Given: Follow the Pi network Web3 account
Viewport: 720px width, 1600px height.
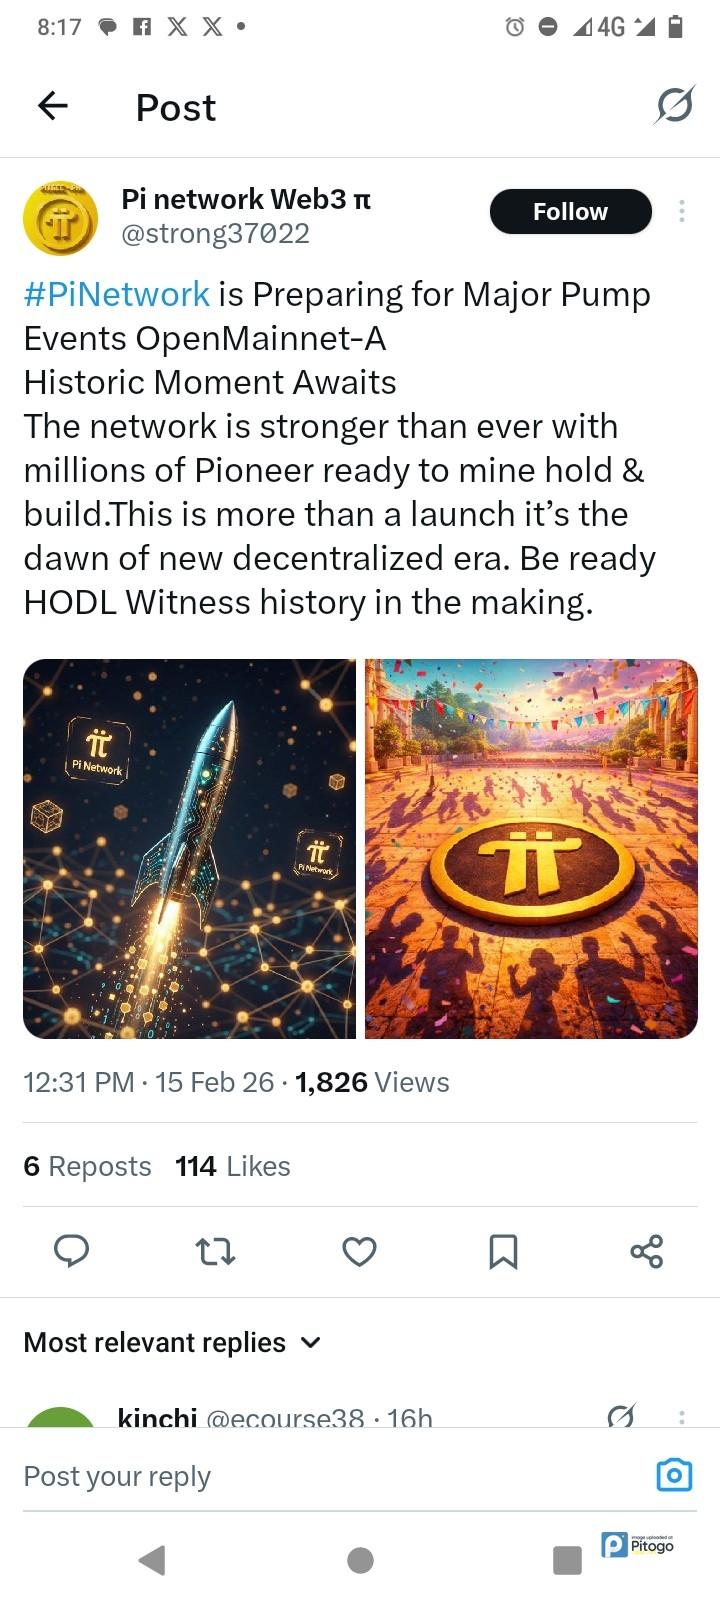Looking at the screenshot, I should coord(570,212).
